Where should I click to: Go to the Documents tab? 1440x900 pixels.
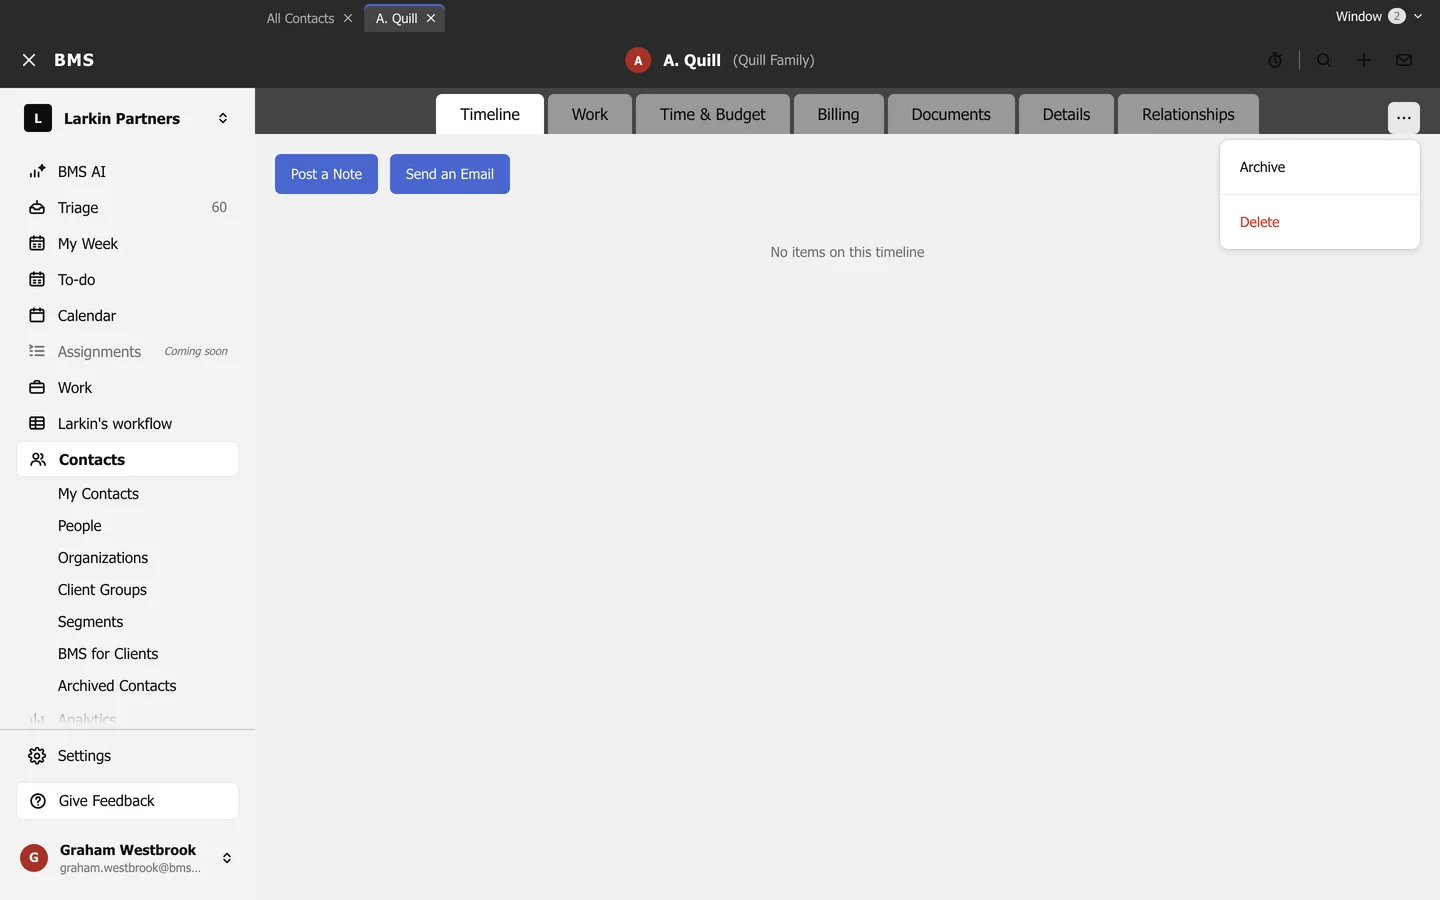(x=951, y=114)
